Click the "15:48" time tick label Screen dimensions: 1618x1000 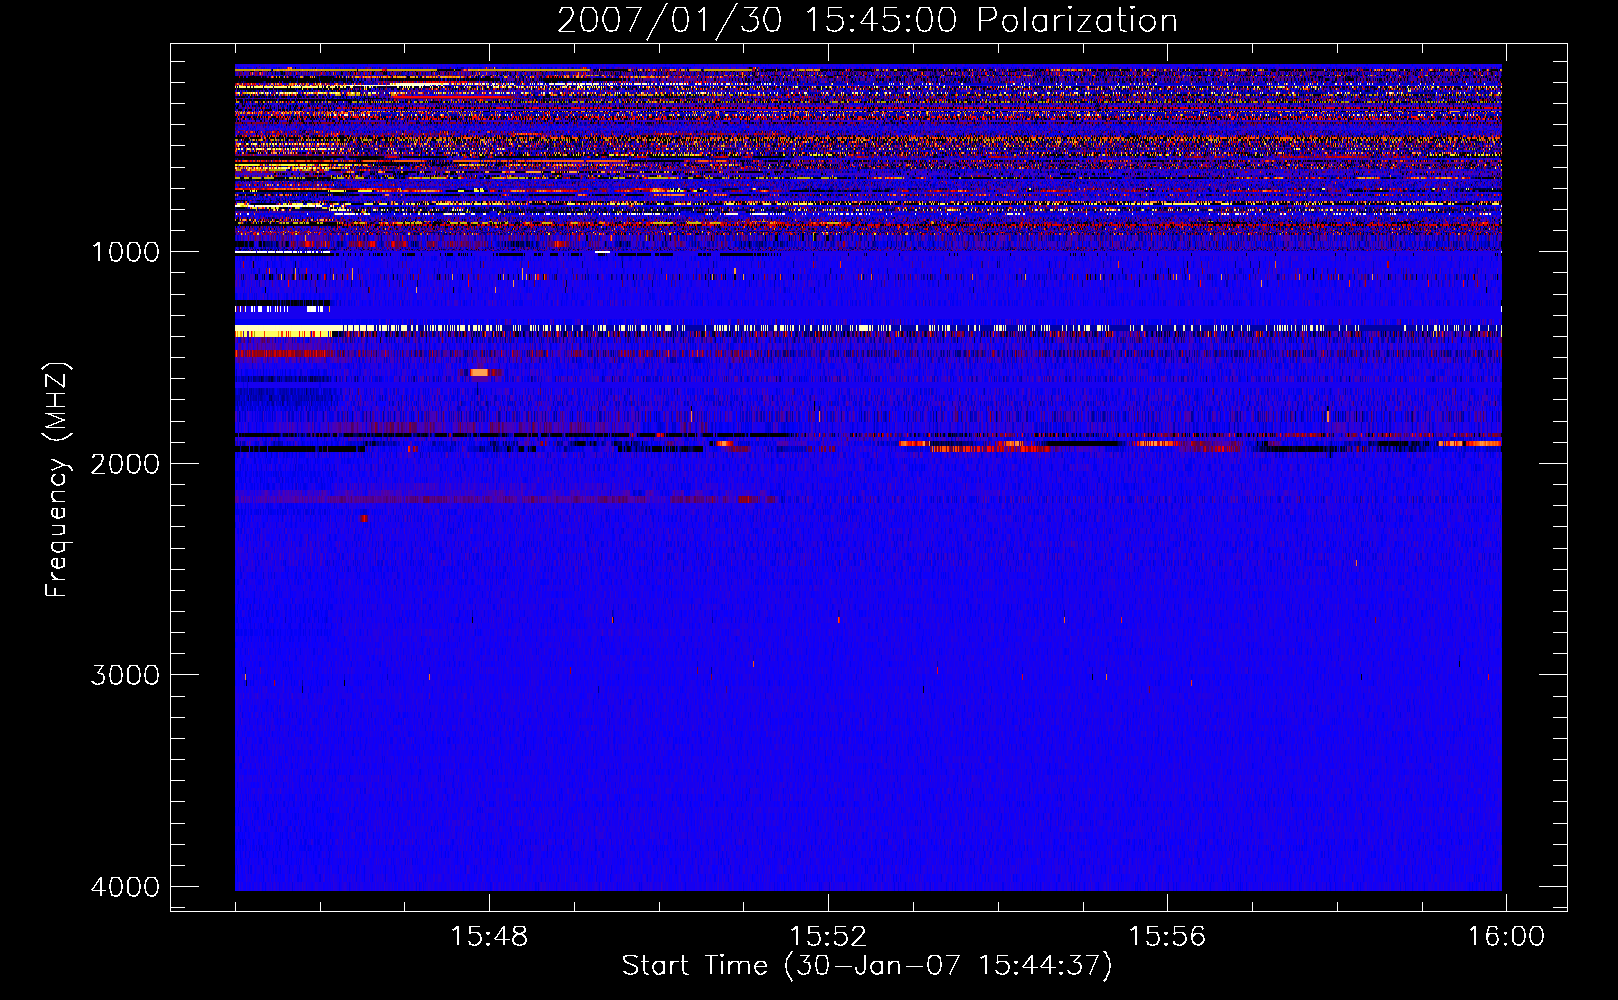pyautogui.click(x=489, y=937)
